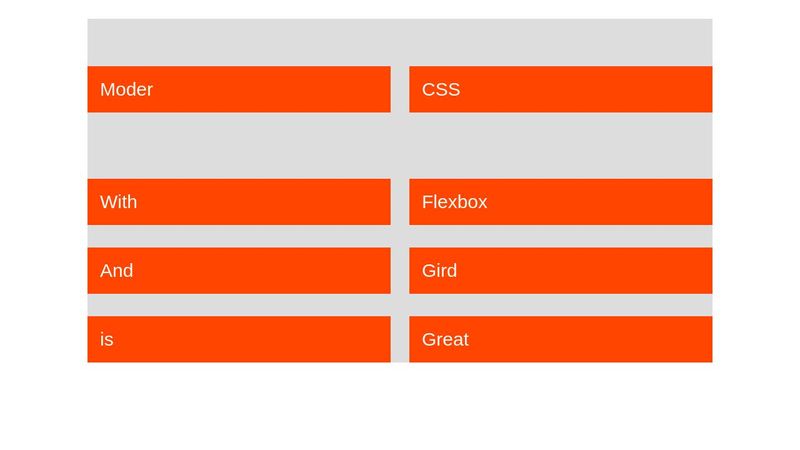Click gray gap between Flexbox and Gird
800x450 pixels.
point(561,236)
